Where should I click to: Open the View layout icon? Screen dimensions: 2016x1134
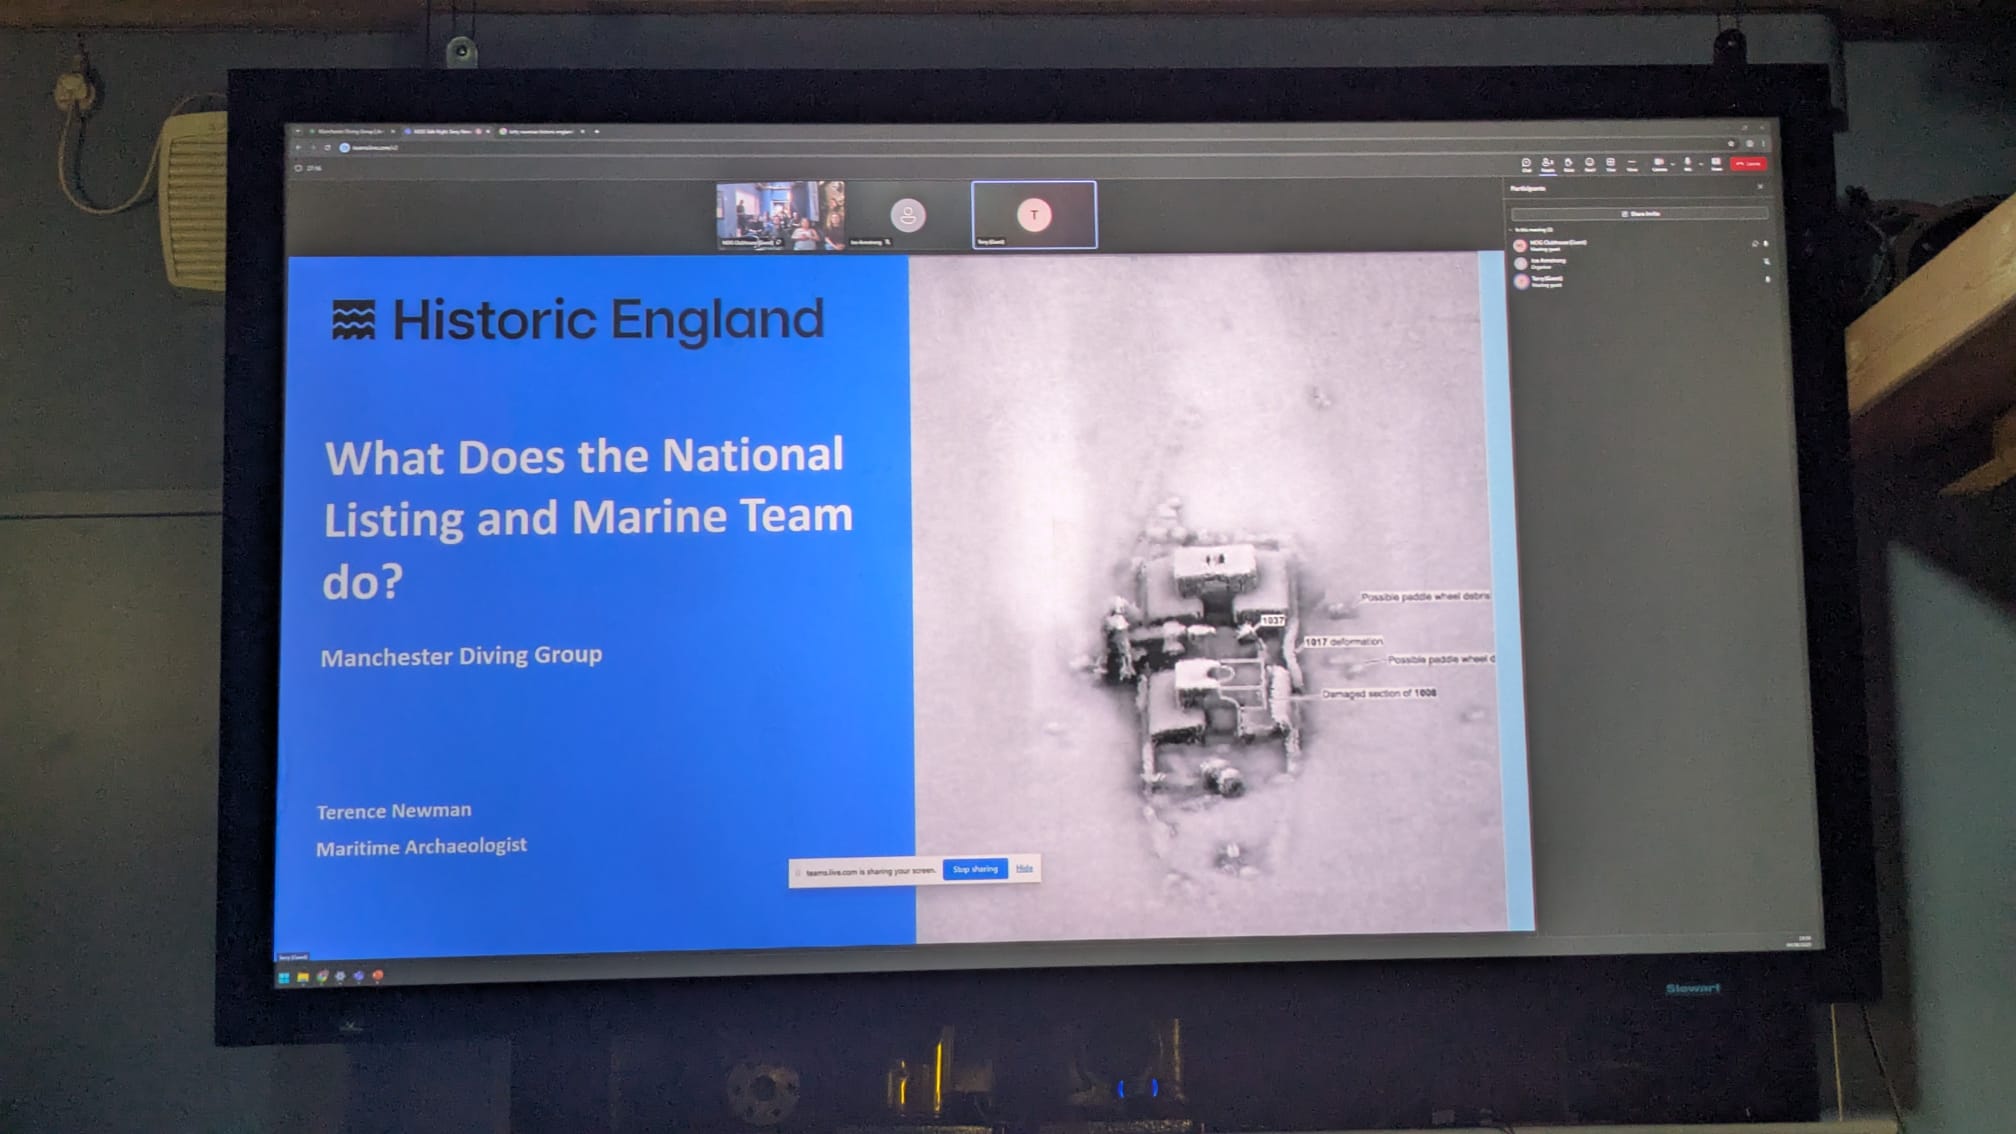(x=1610, y=164)
